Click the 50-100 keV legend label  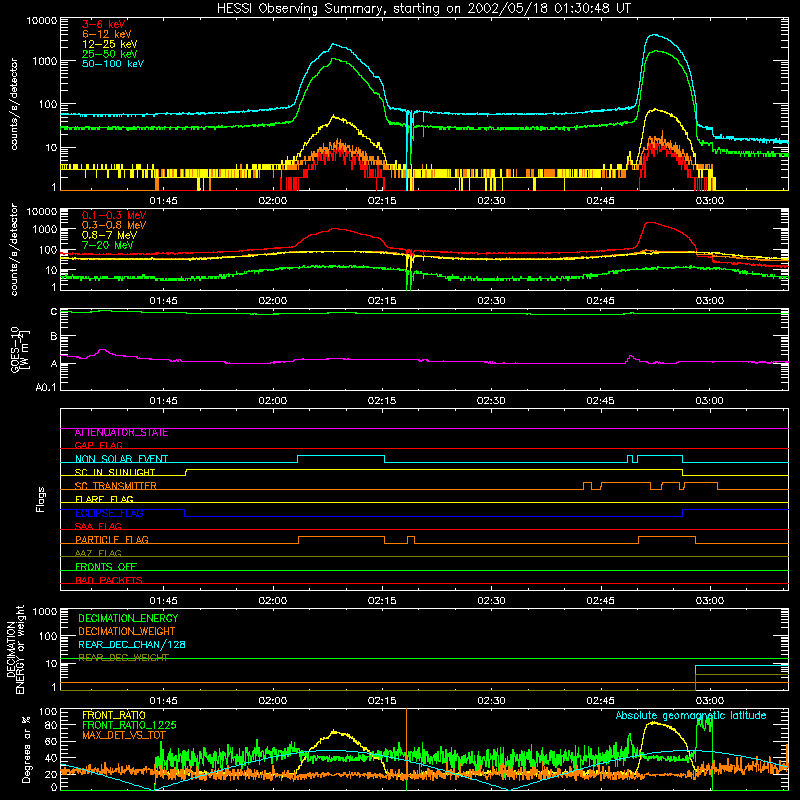pos(113,63)
